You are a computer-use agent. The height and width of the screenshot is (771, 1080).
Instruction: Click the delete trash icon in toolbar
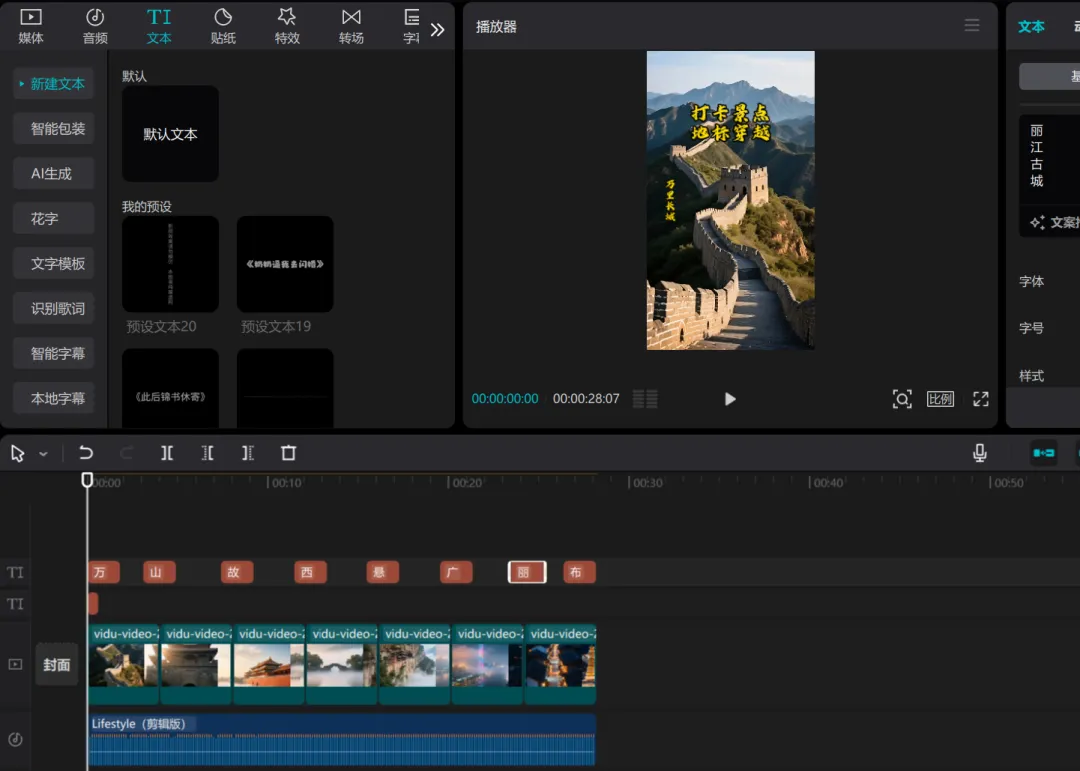point(289,453)
